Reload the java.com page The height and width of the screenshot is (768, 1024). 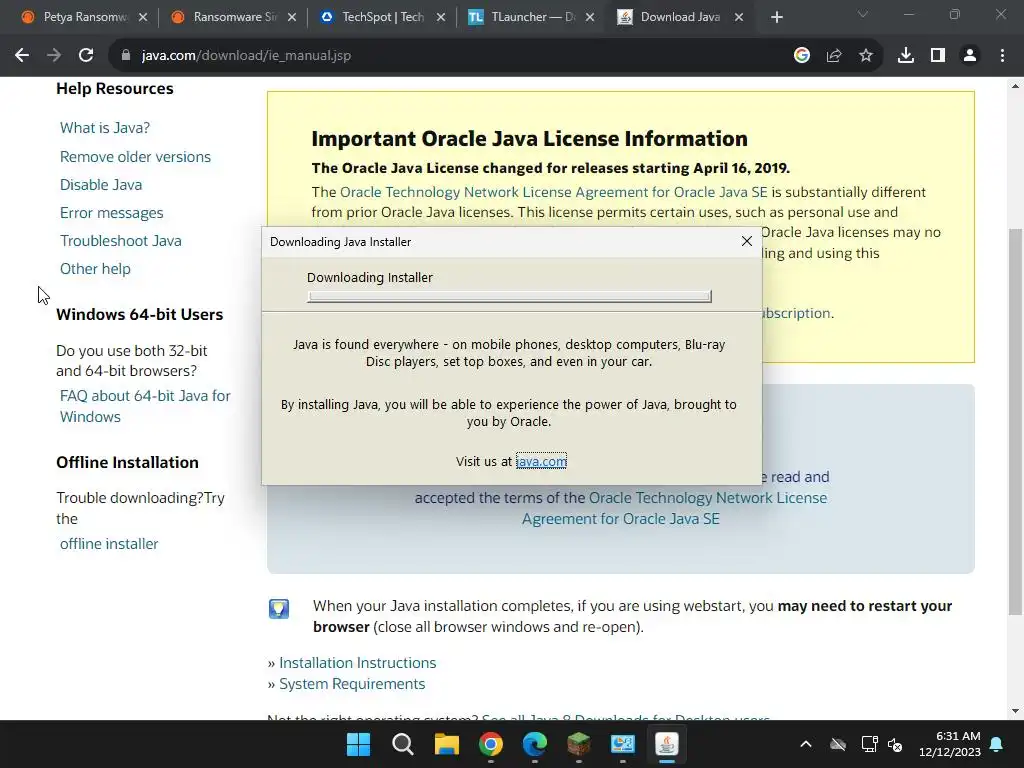[x=86, y=56]
